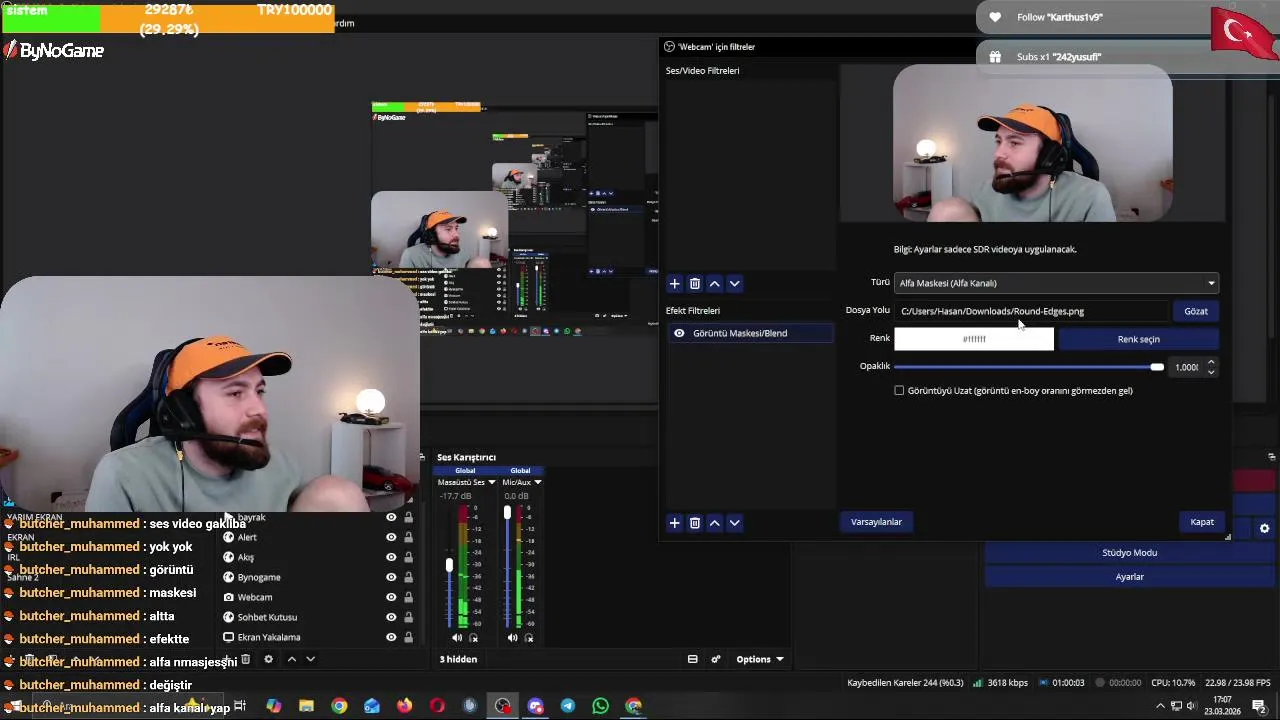Decrease opacity with spinner down arrow

click(1211, 372)
